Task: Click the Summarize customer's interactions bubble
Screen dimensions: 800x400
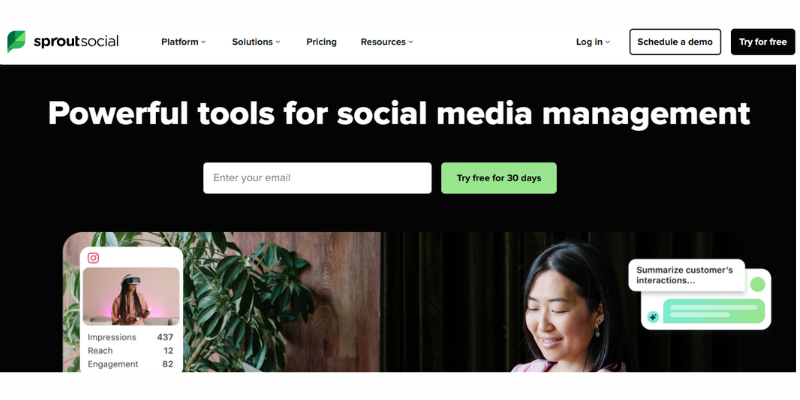Action: 687,275
